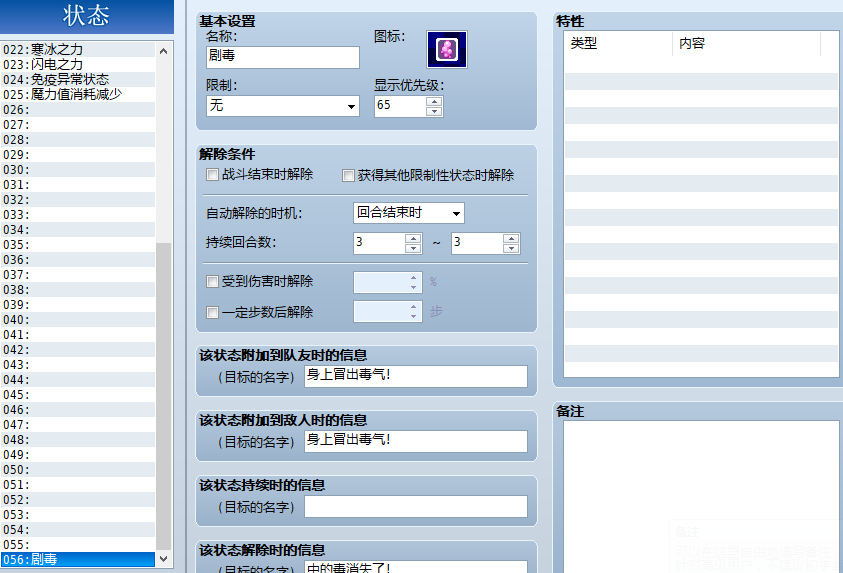Open the 限制 dropdown showing 无
843x573 pixels.
[283, 106]
